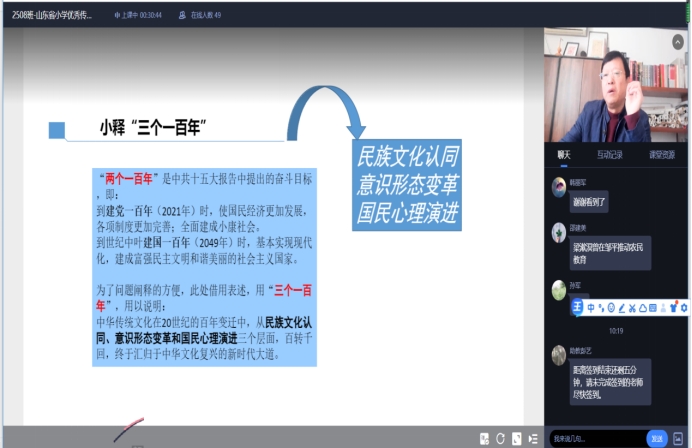Click the sign-in reminder message 距离签到结束
The width and height of the screenshot is (692, 448).
pyautogui.click(x=610, y=382)
